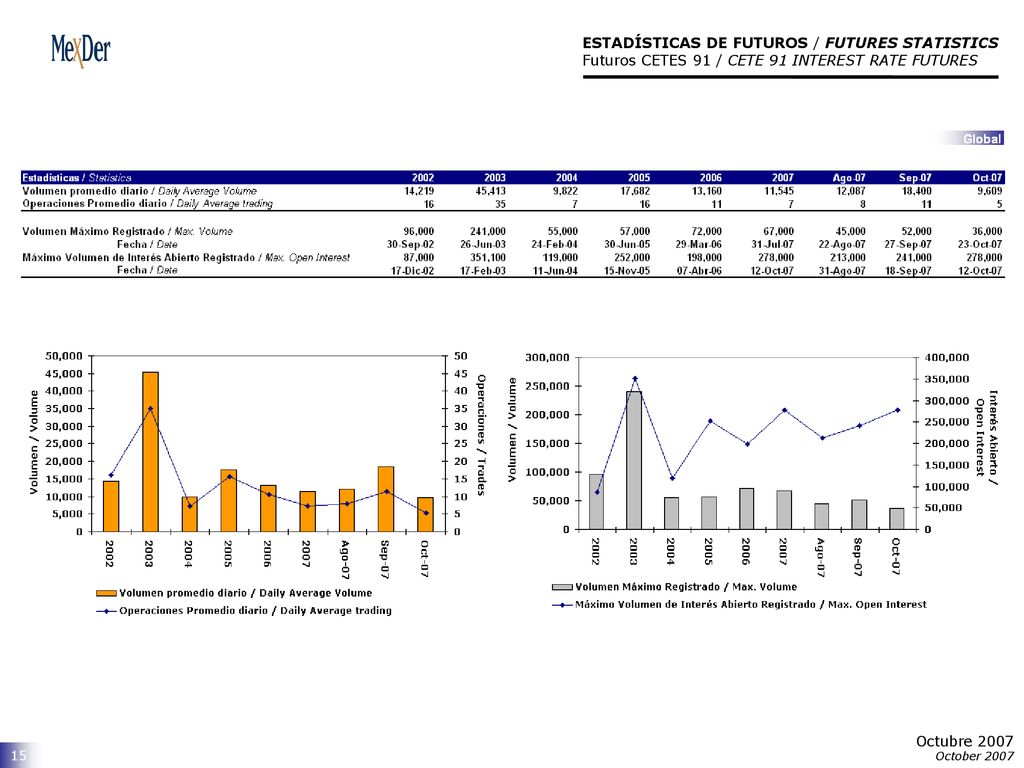Click the 'Volumen promedio diario / Daily Average Volume' row label
The height and width of the screenshot is (768, 1024).
pos(139,191)
